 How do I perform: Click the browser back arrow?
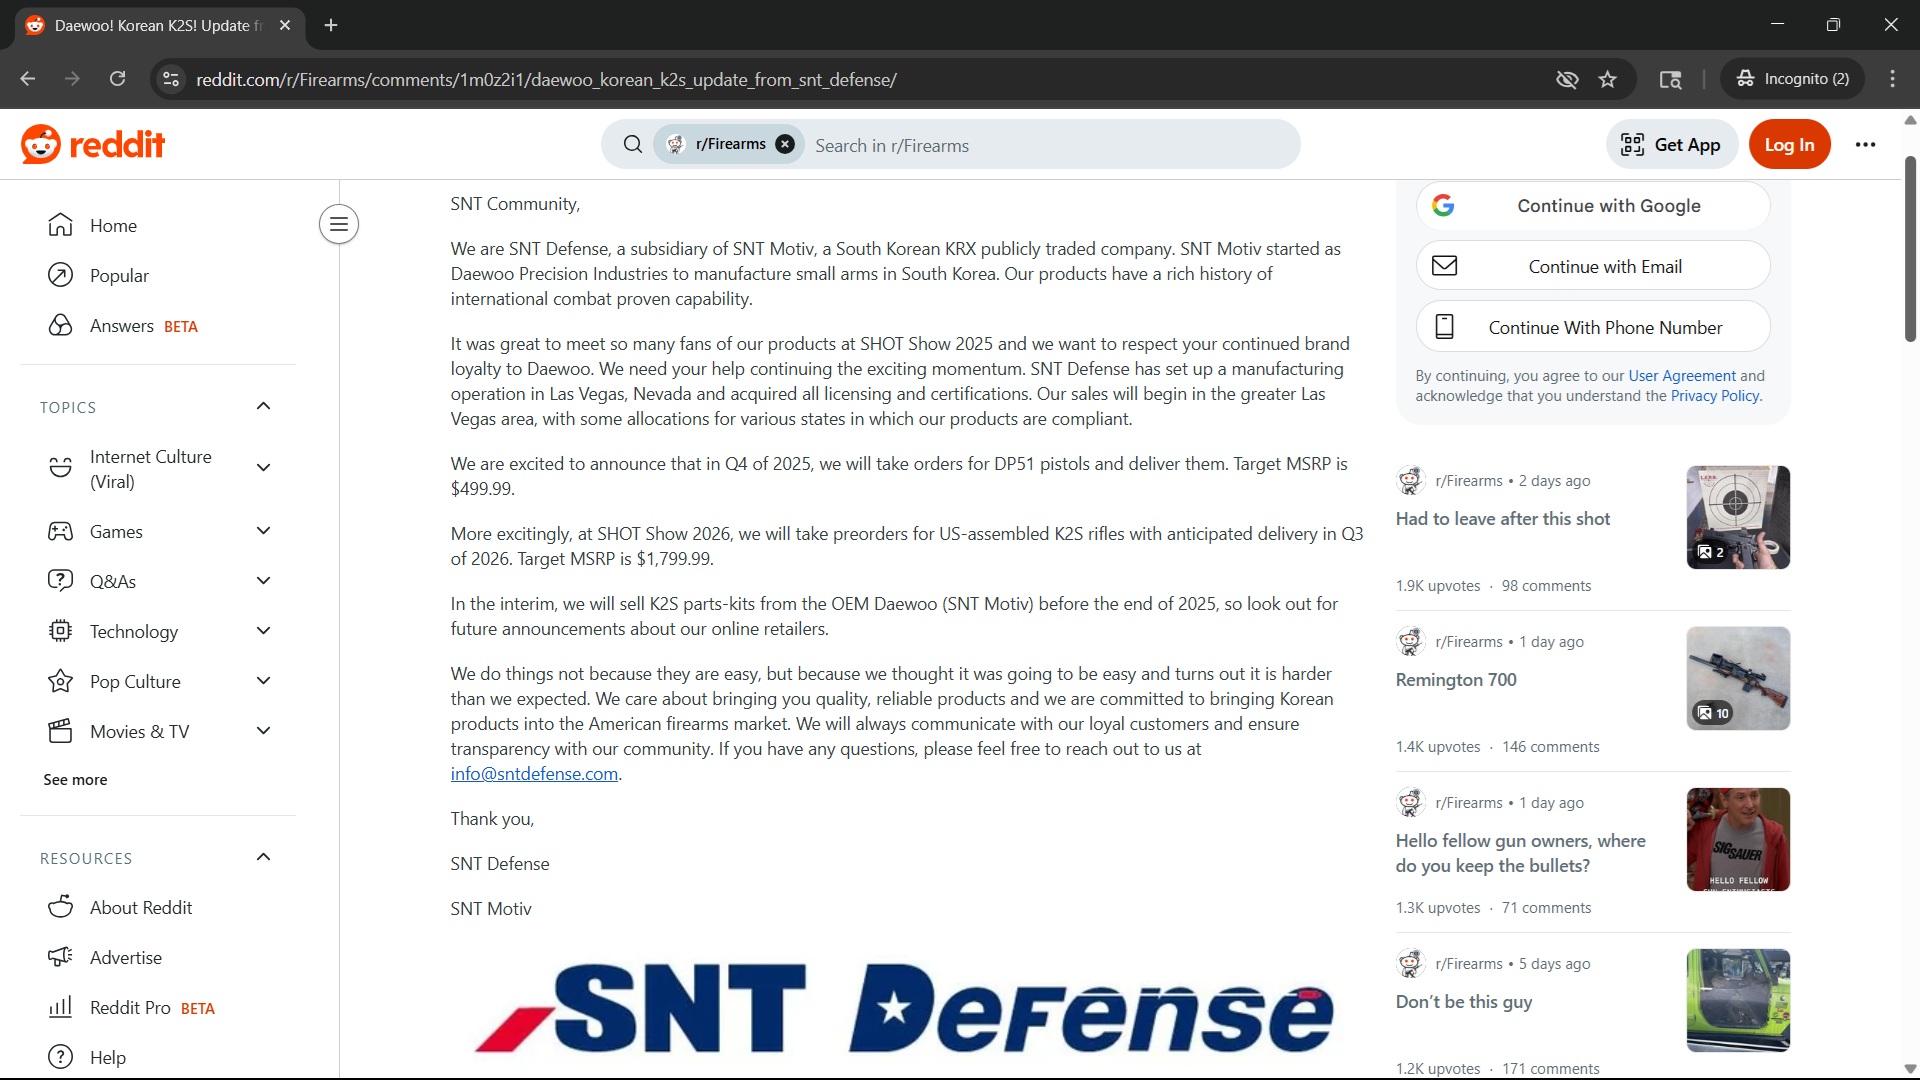coord(28,79)
